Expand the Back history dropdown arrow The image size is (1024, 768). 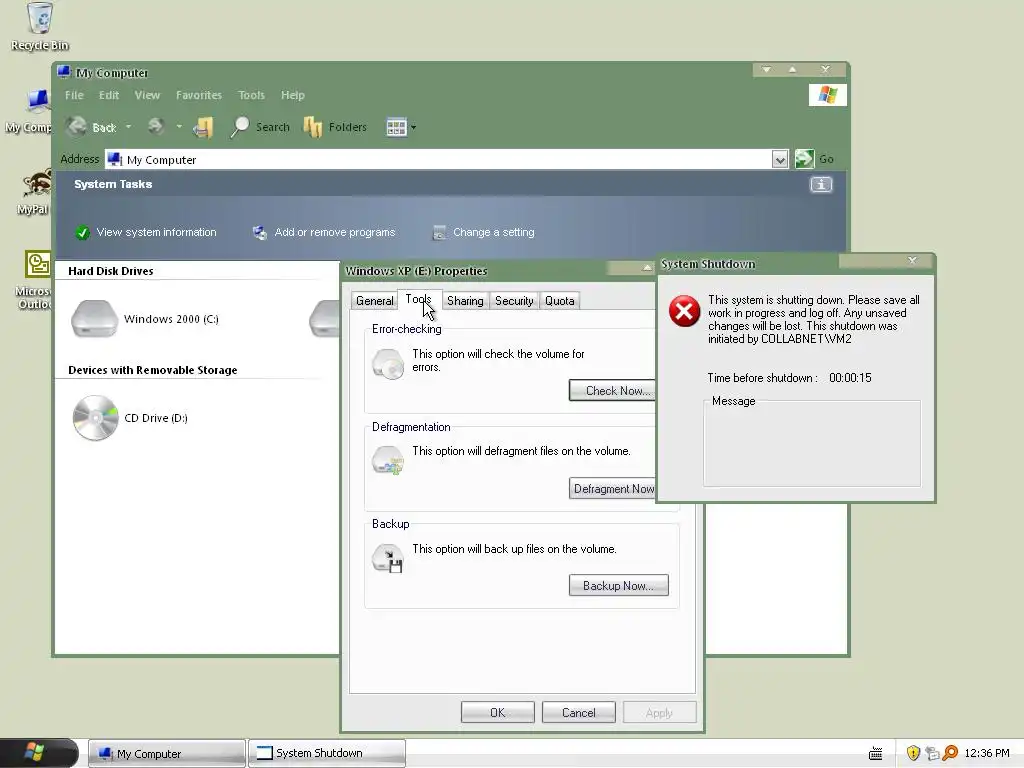(x=129, y=127)
